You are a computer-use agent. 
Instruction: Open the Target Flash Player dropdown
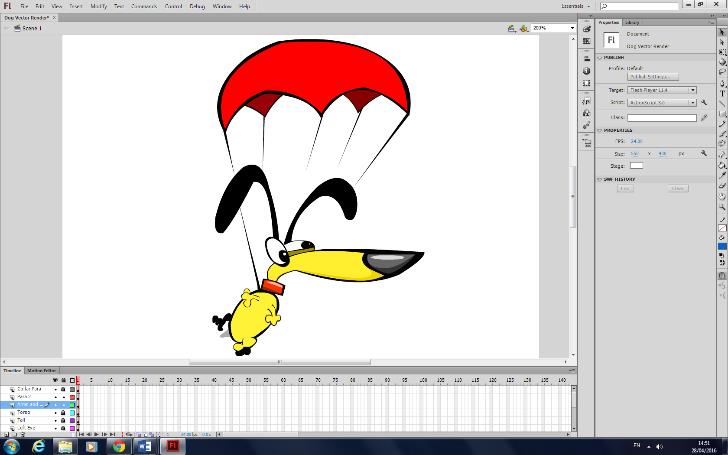(x=662, y=90)
